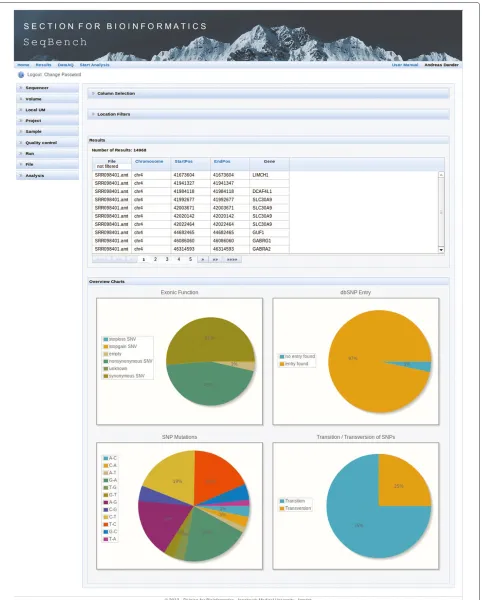This screenshot has height=600, width=482.
Task: Expand the Location Filters panel
Action: (x=268, y=114)
